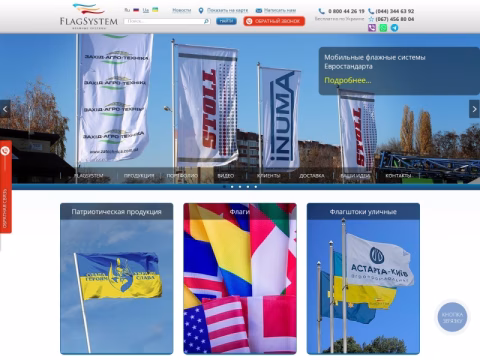Select the first slider dot

click(224, 187)
